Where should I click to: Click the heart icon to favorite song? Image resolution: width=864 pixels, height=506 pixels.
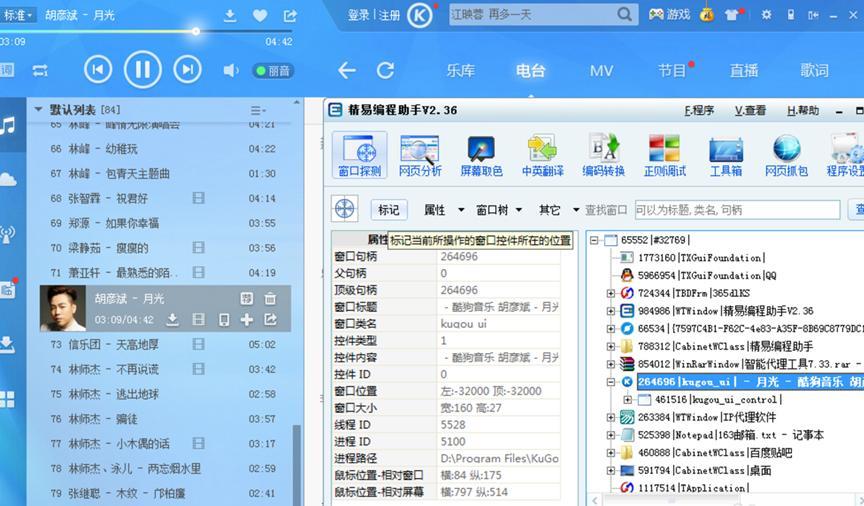(x=260, y=15)
